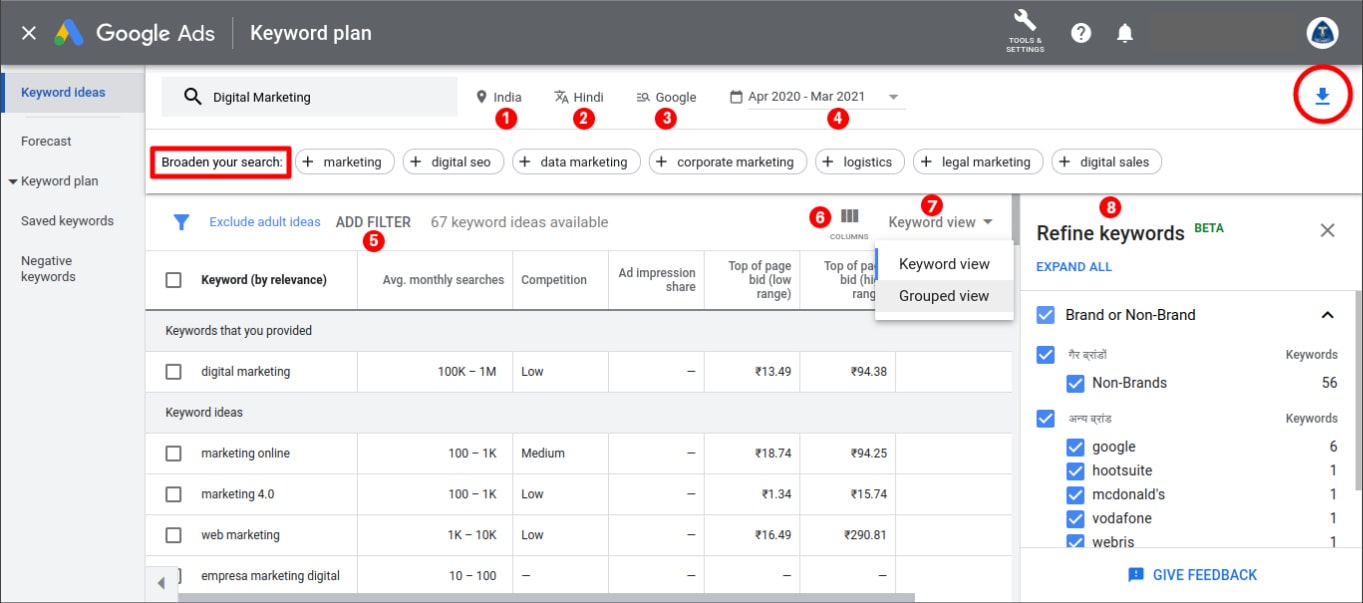Open the Columns selector icon

[849, 216]
